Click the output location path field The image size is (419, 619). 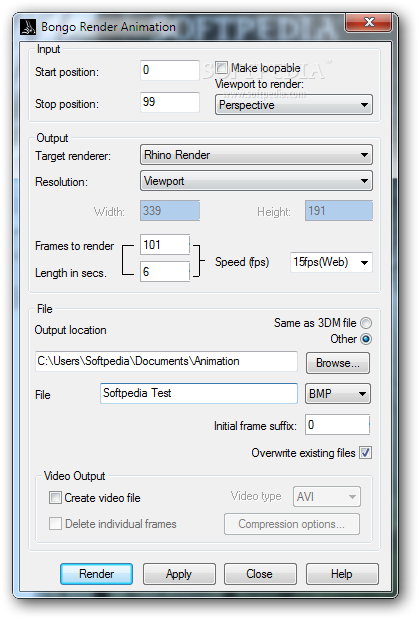tap(166, 361)
